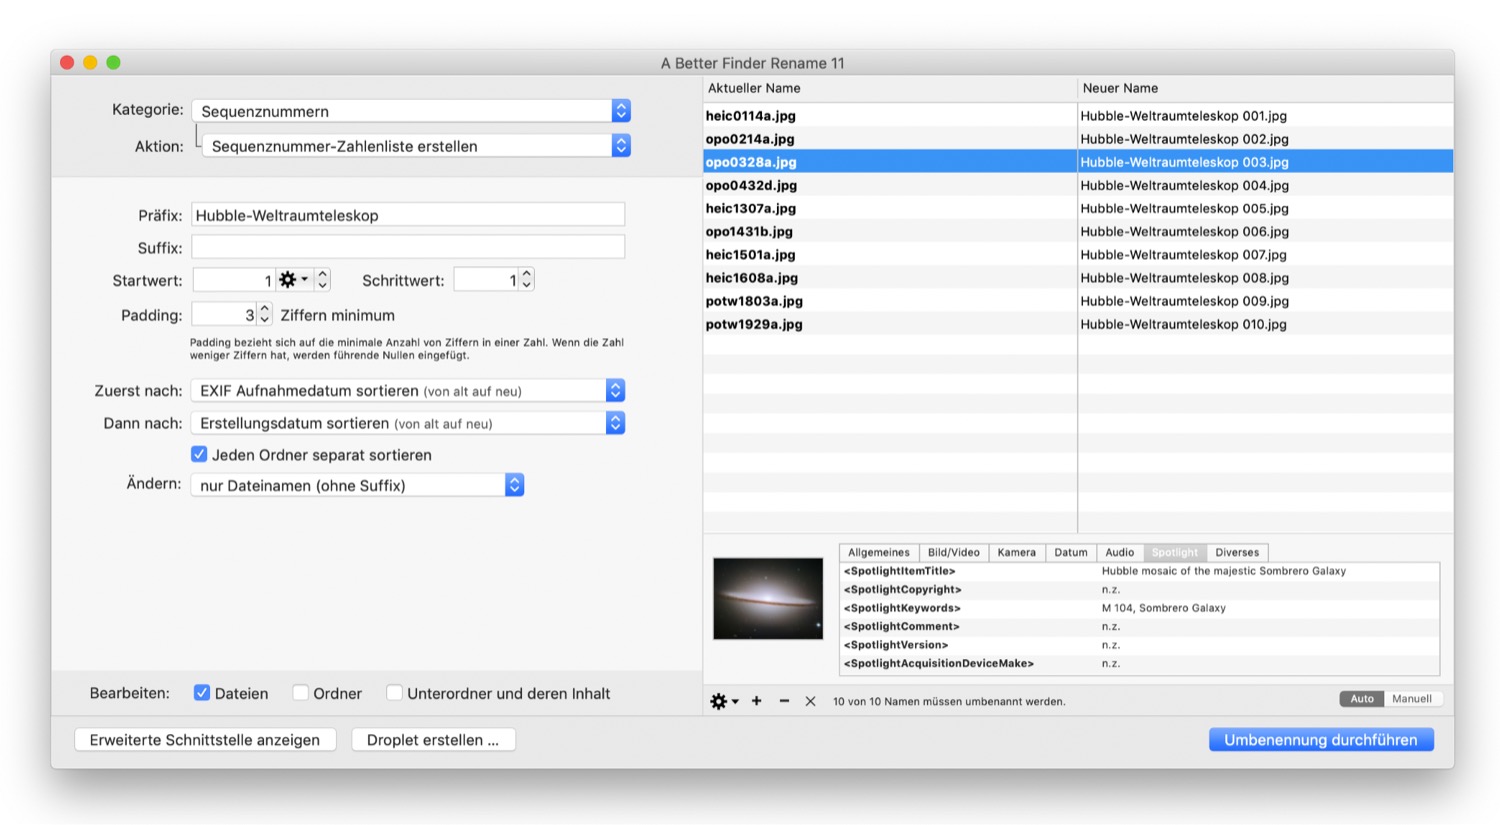This screenshot has height=825, width=1500.
Task: Click into the Präfix text field
Action: coord(408,215)
